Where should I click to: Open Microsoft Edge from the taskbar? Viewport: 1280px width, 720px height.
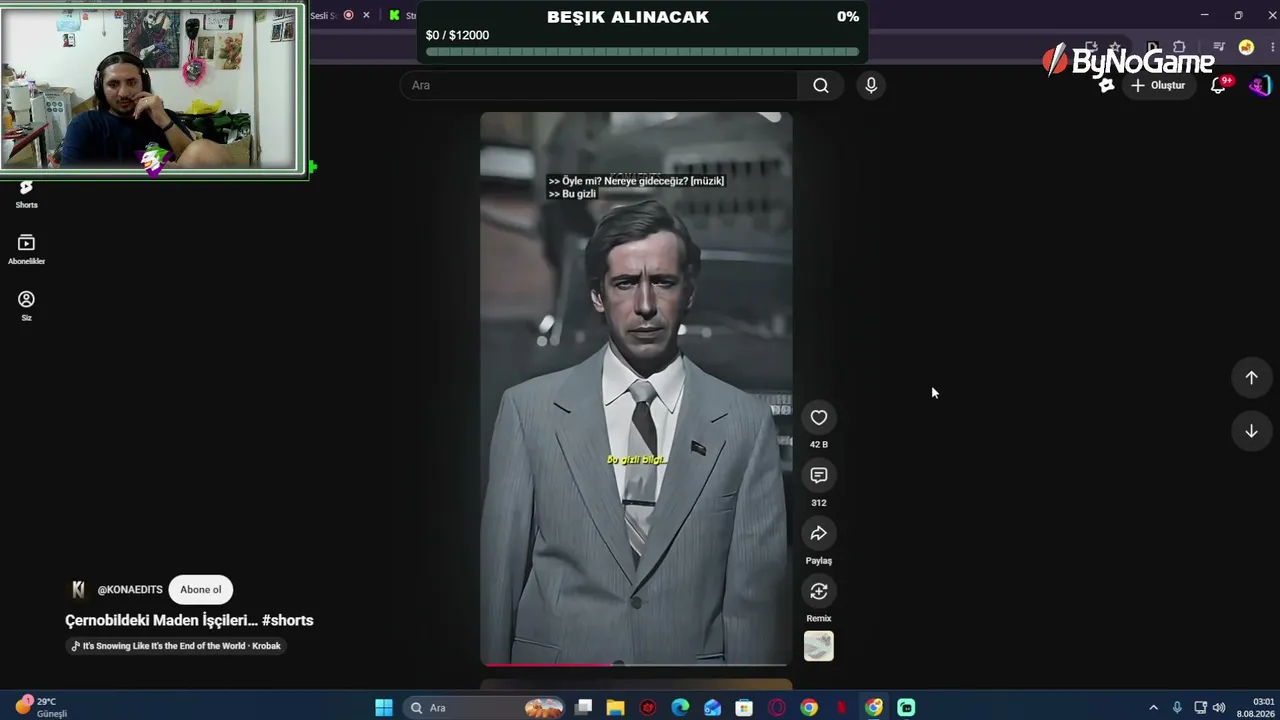point(680,708)
